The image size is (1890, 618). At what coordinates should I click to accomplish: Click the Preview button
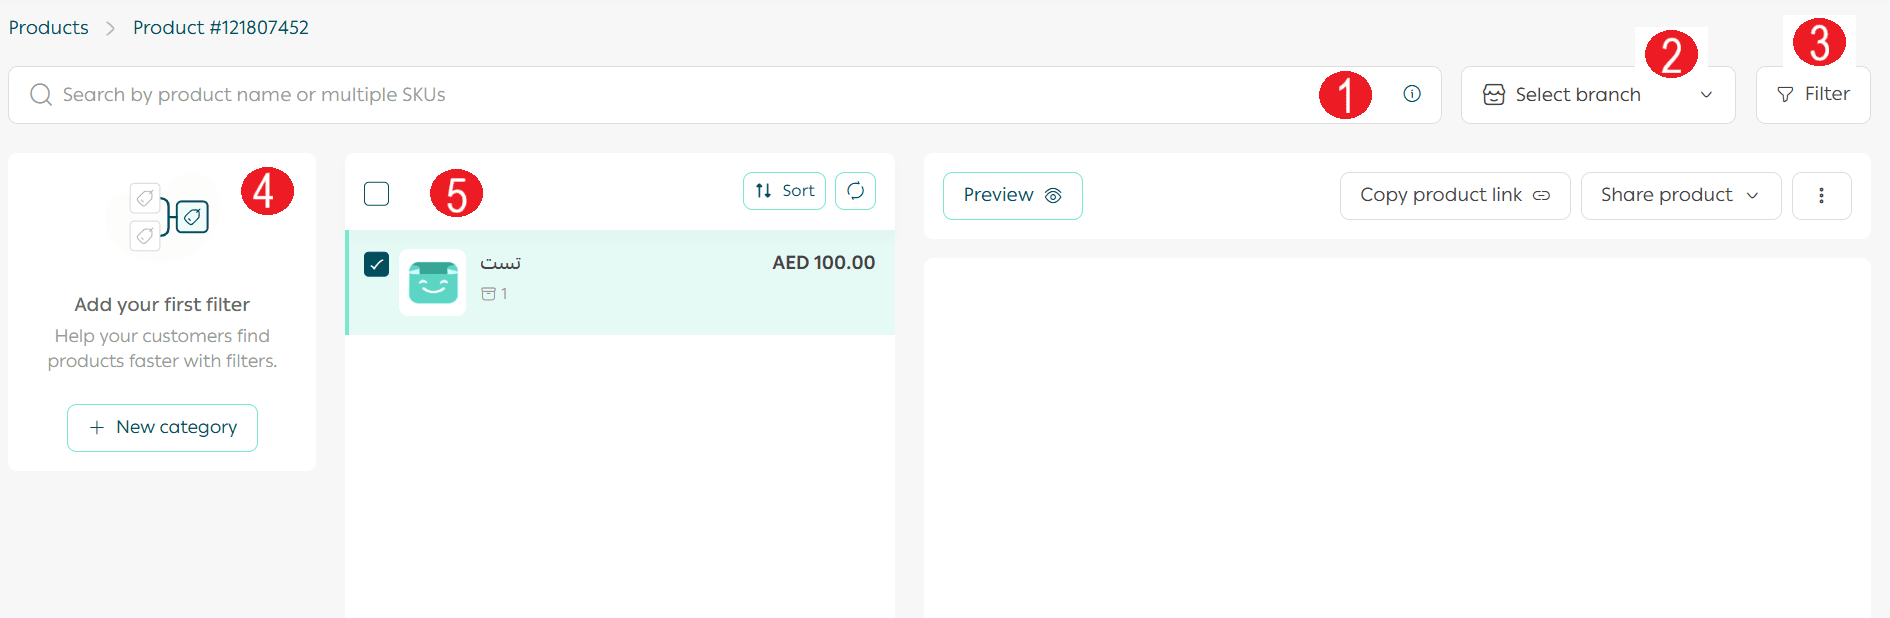pos(1012,196)
